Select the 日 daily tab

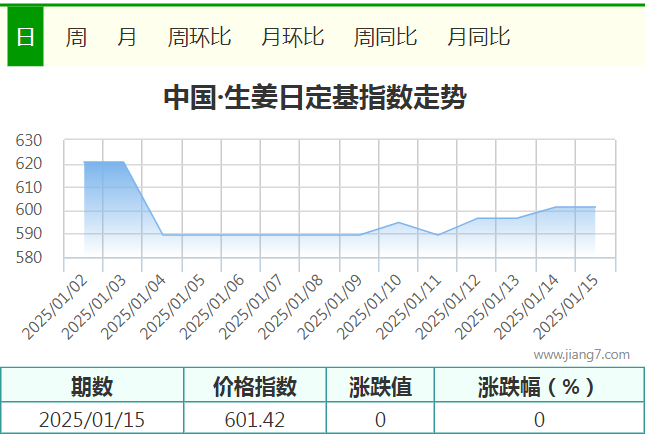[25, 36]
